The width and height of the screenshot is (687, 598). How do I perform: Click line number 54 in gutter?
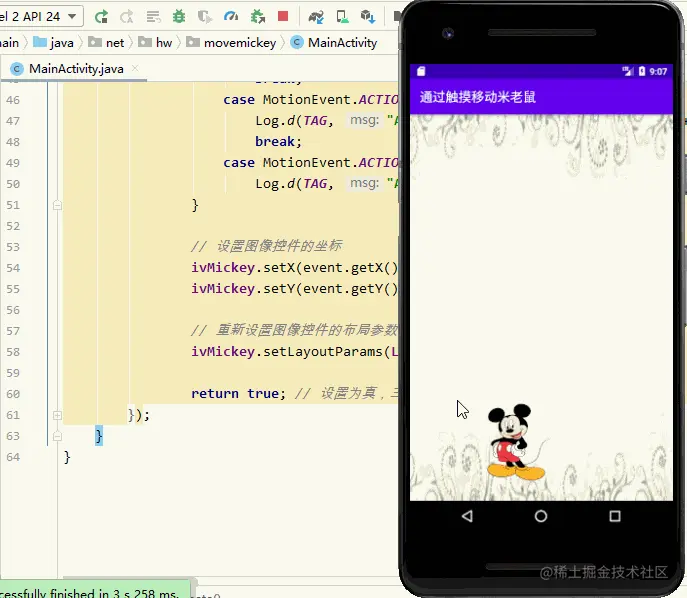[x=13, y=268]
